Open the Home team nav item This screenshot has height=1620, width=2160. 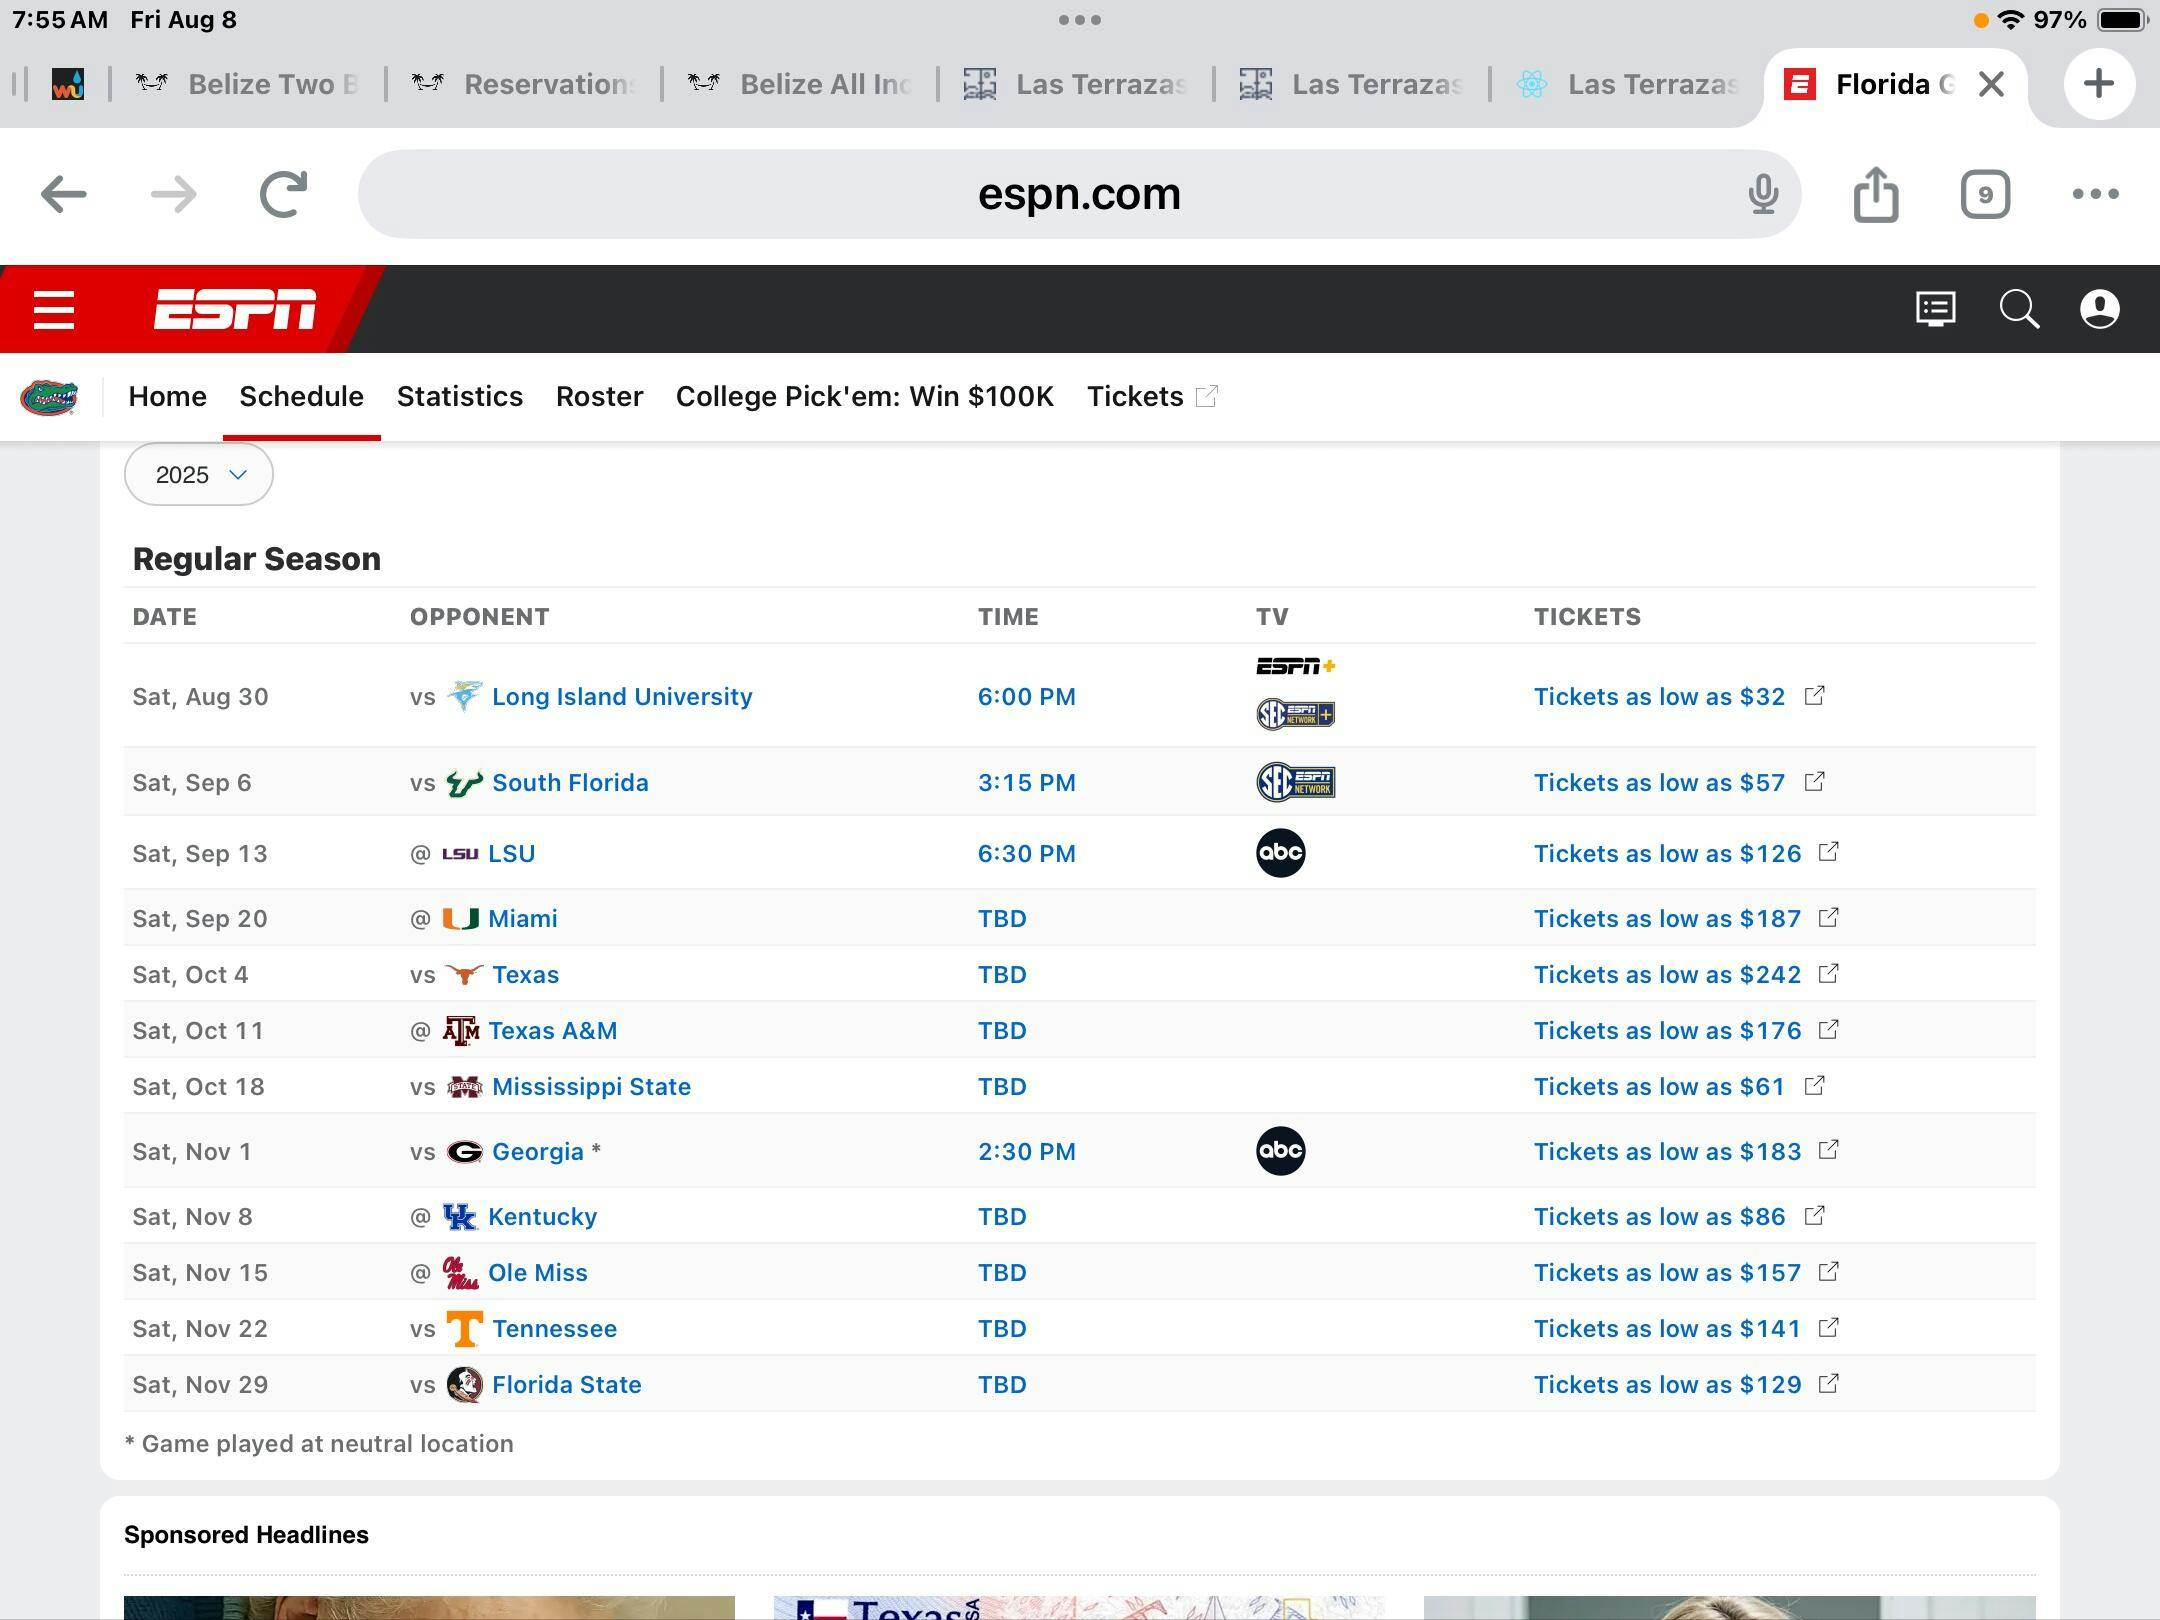167,397
